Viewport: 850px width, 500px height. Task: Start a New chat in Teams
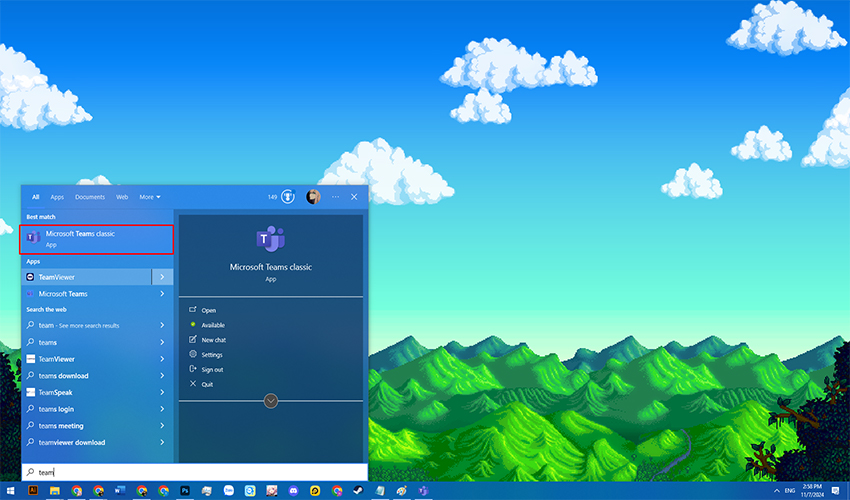(x=213, y=340)
